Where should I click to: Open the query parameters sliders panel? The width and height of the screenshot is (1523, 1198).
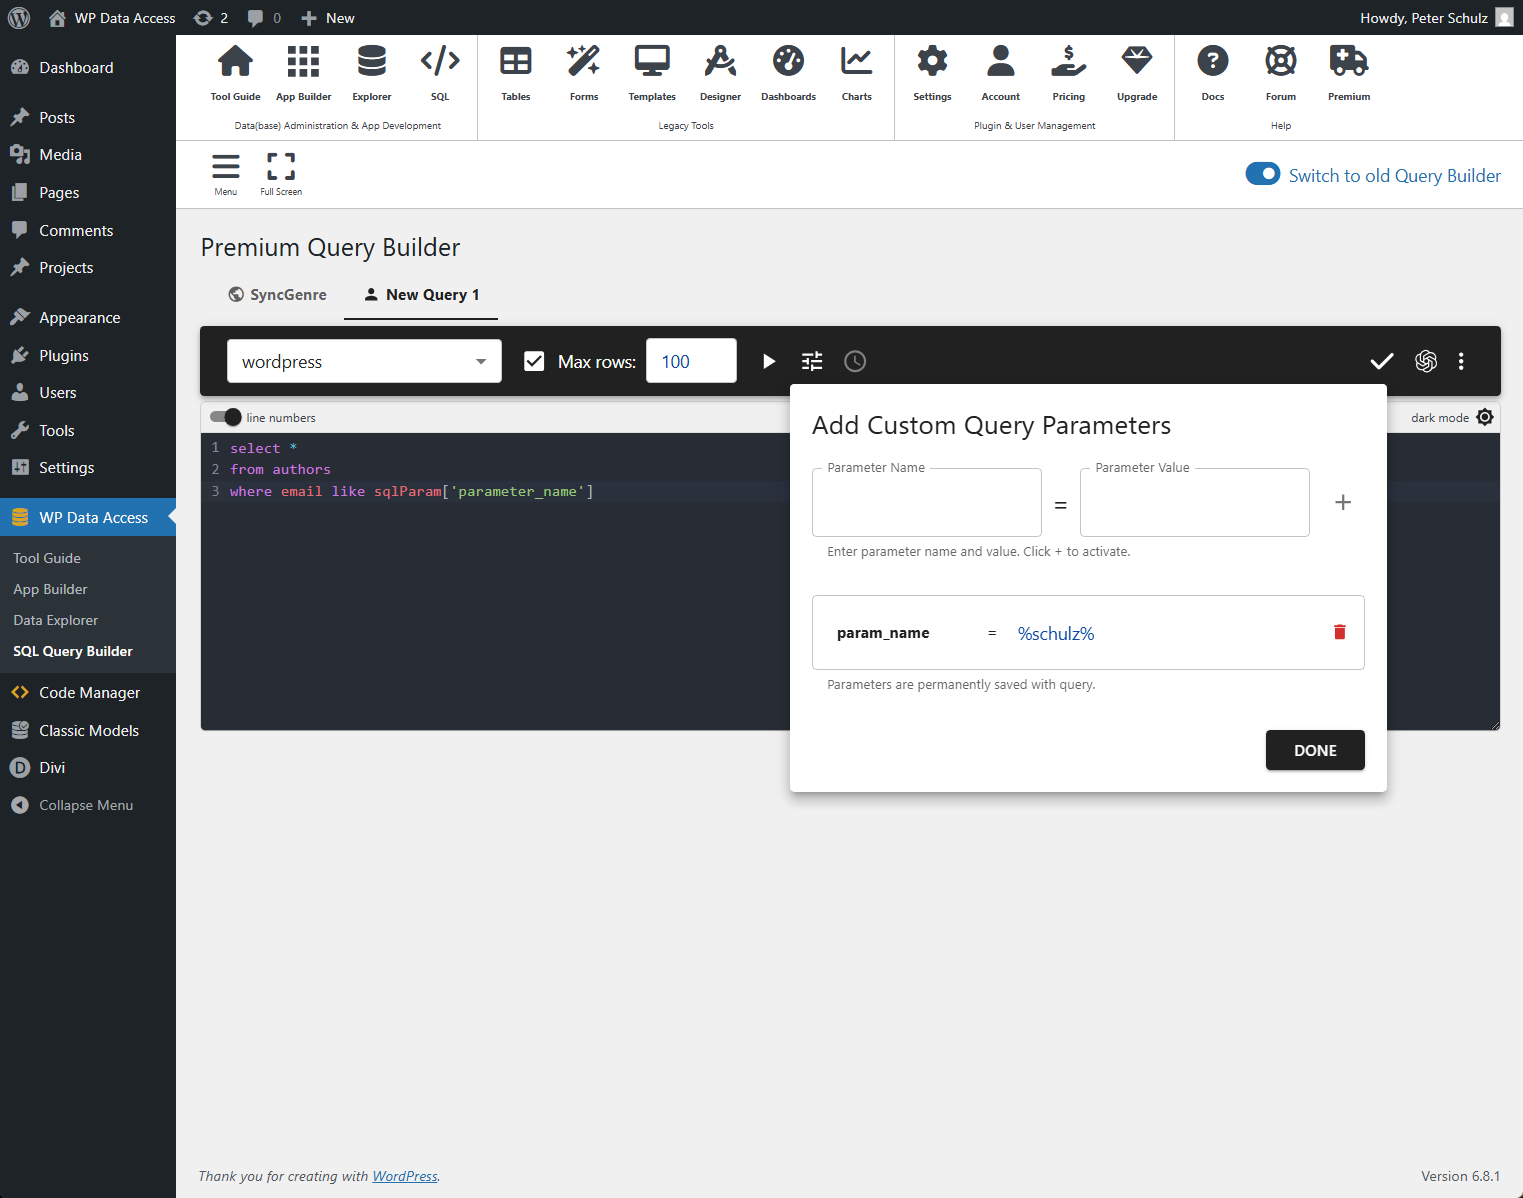click(811, 361)
